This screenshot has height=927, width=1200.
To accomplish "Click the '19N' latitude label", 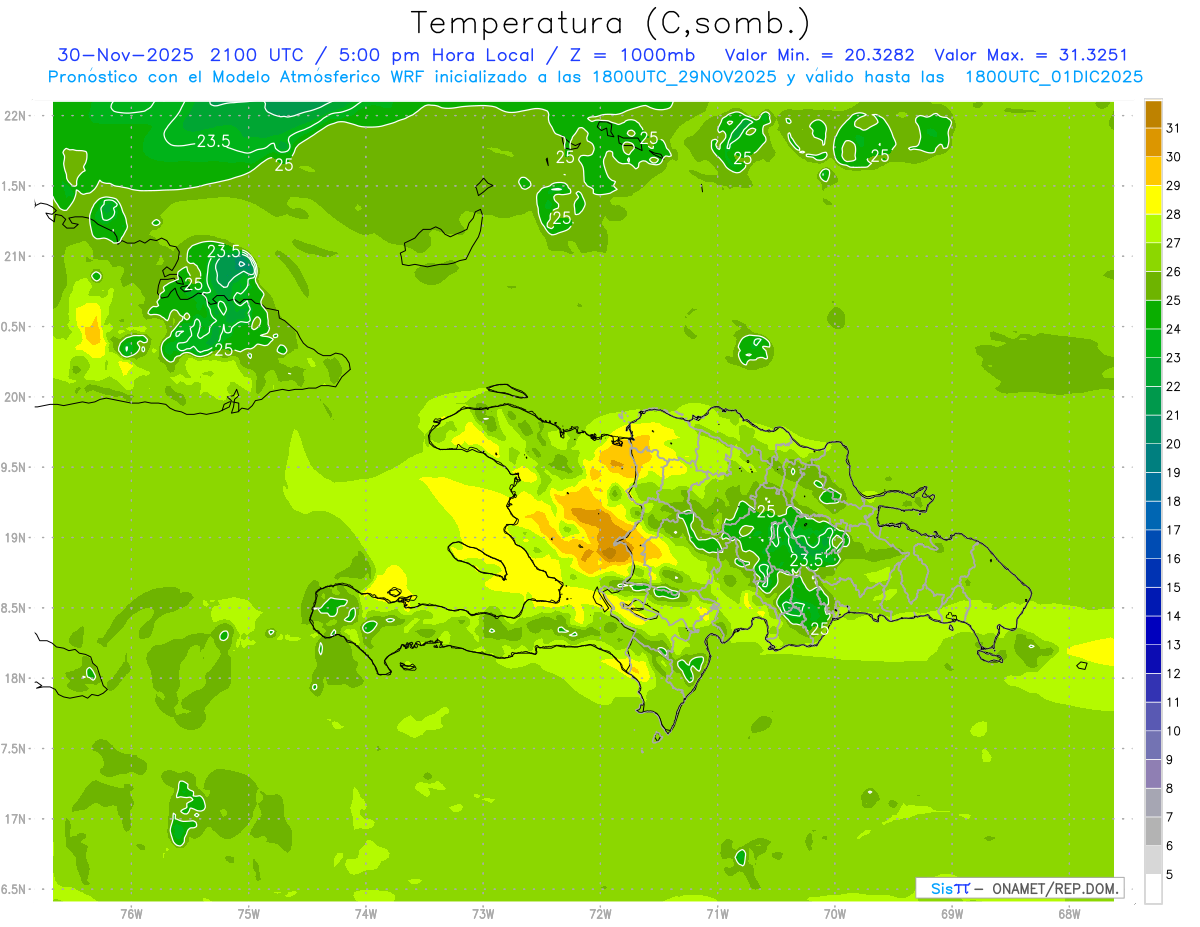I will (15, 537).
